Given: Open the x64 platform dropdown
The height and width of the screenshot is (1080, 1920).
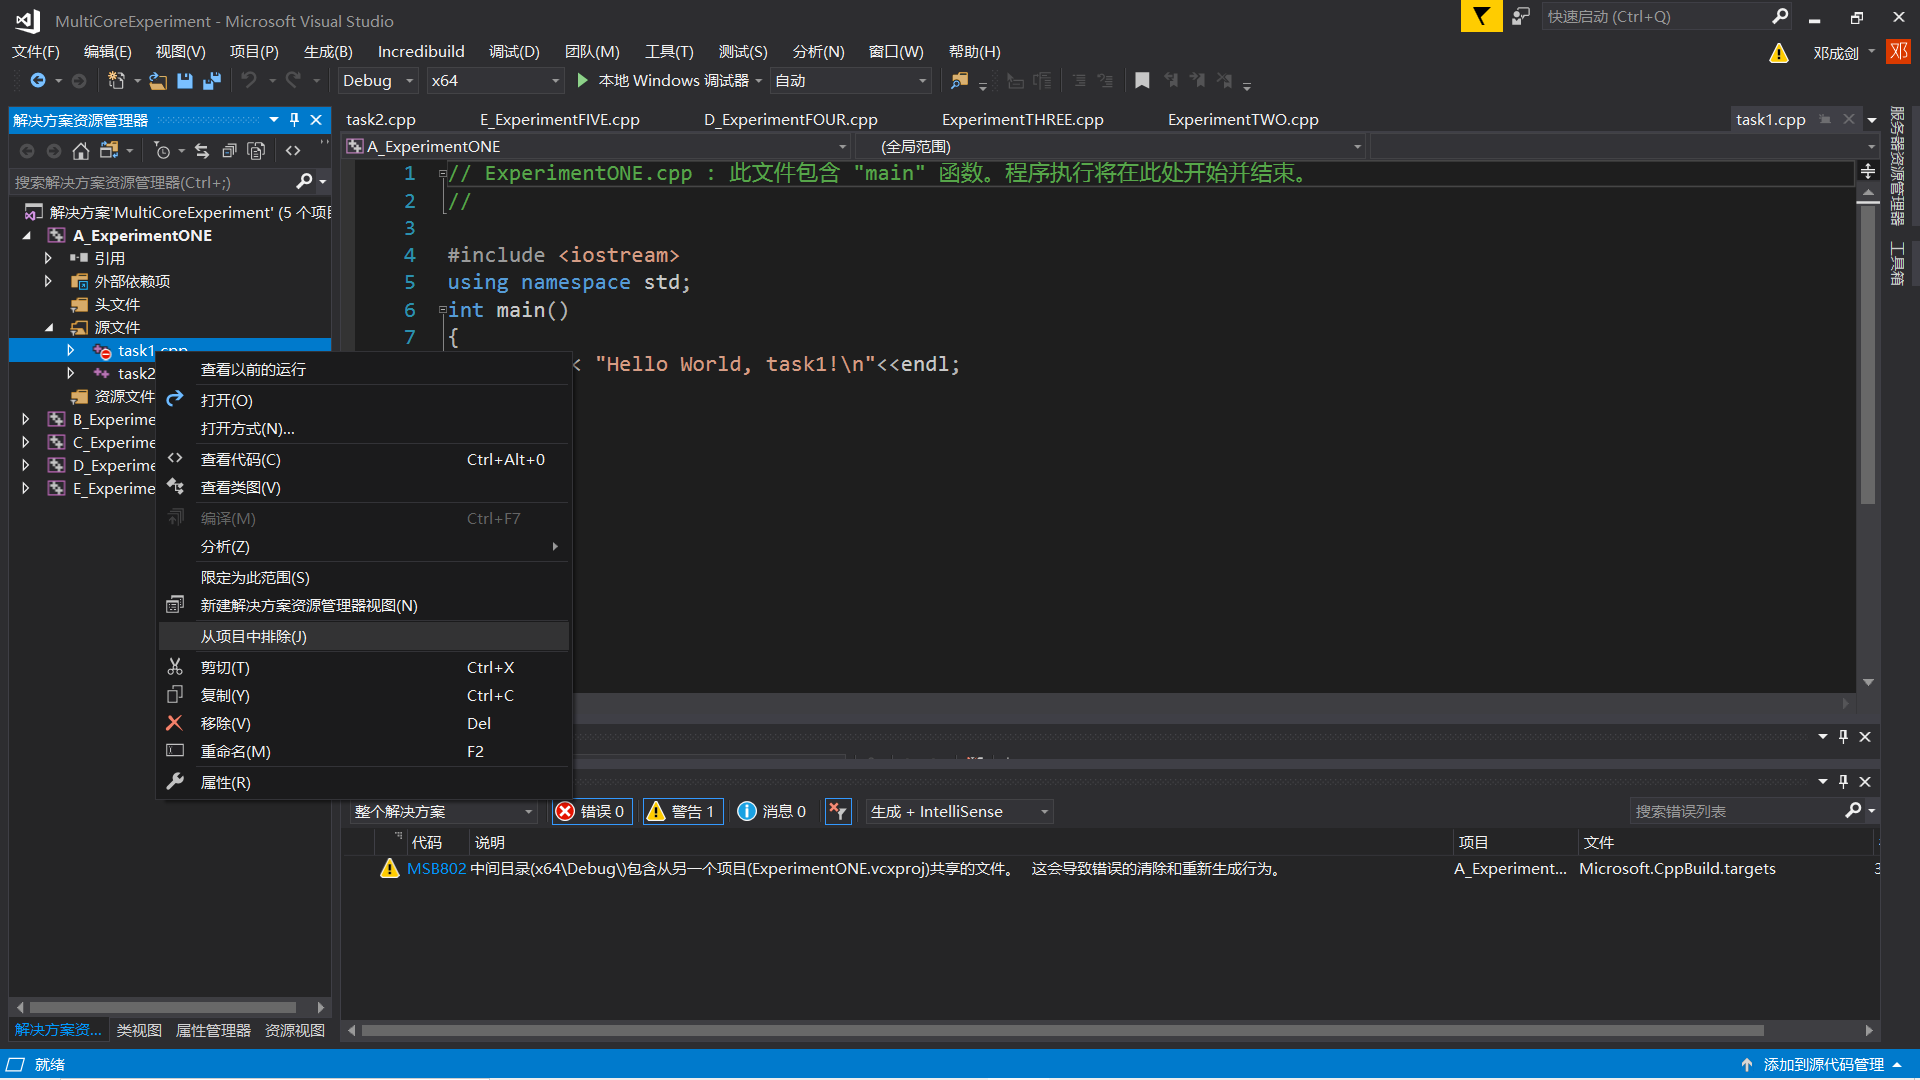Looking at the screenshot, I should (495, 81).
